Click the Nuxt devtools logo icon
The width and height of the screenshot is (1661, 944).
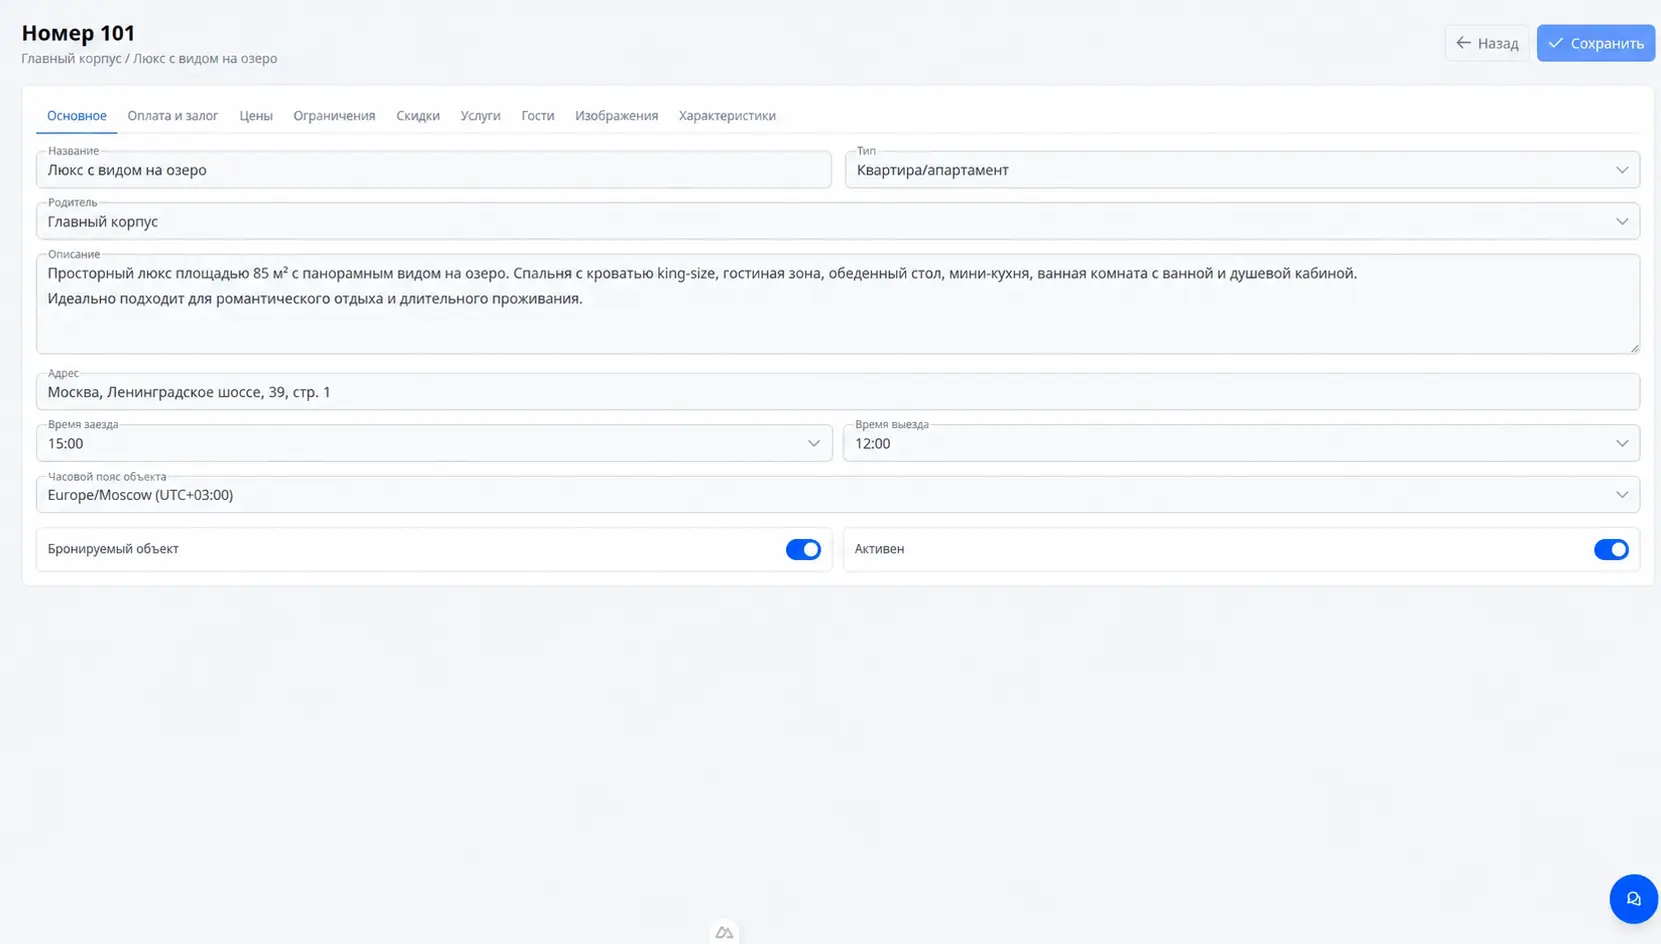[724, 932]
